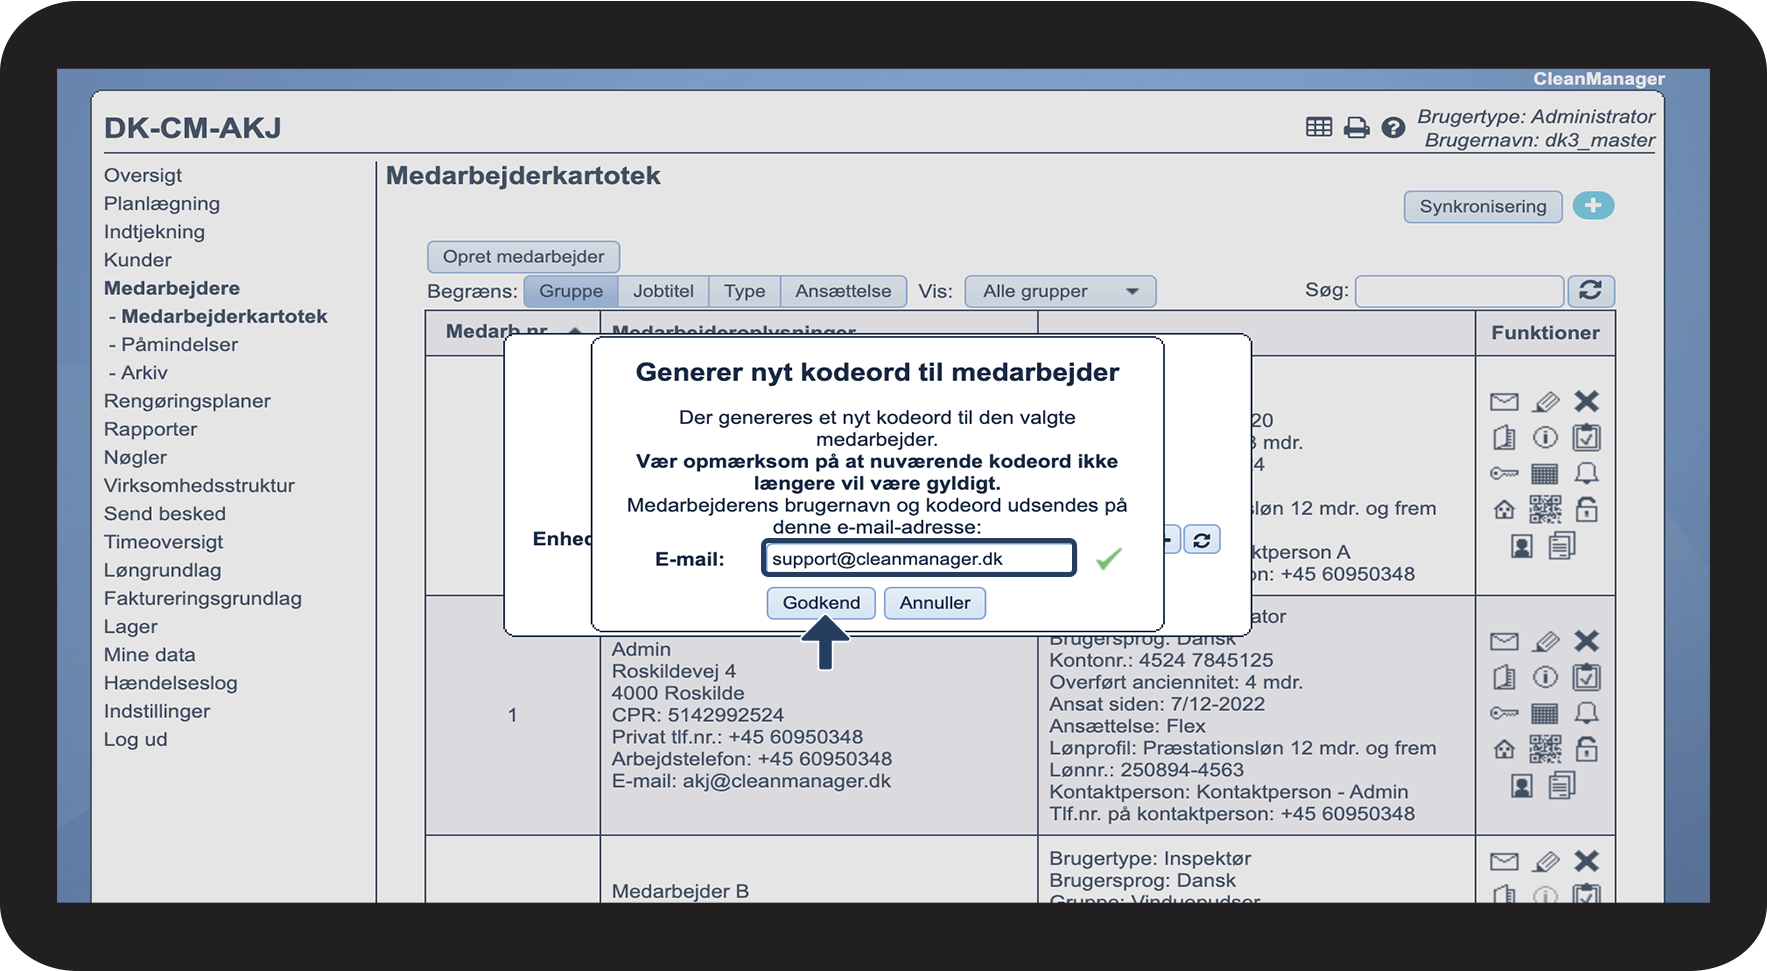Click the calendar grid icon in the Admin employee row
The width and height of the screenshot is (1767, 971).
coord(1545,713)
